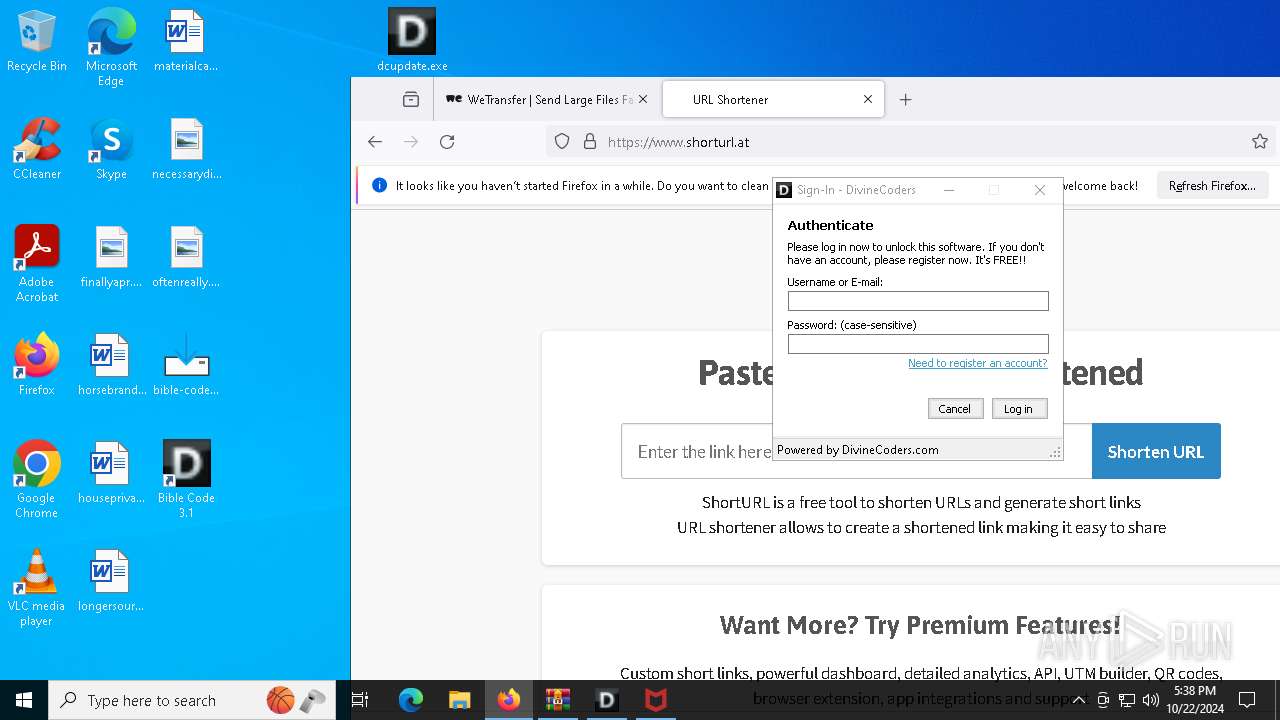The width and height of the screenshot is (1280, 720).
Task: Select the finallyapr... image file
Action: click(111, 258)
